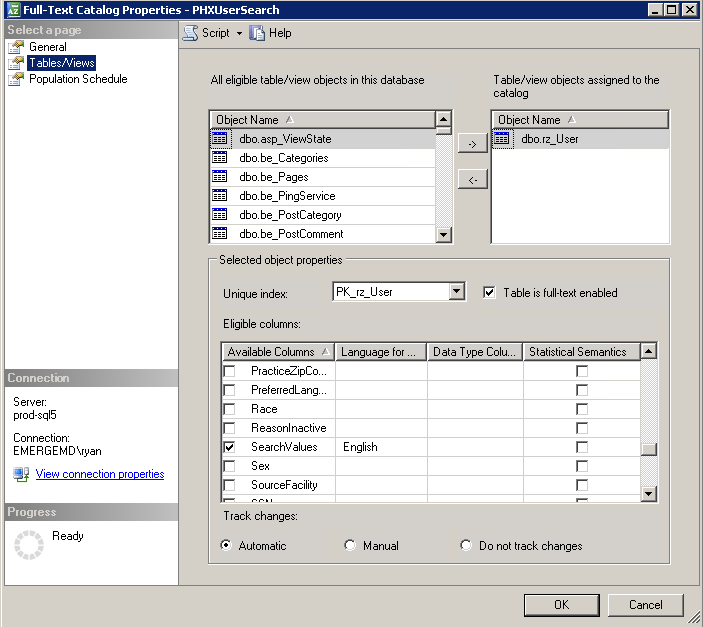
Task: Move eligible objects list up with the arrow
Action: click(443, 119)
